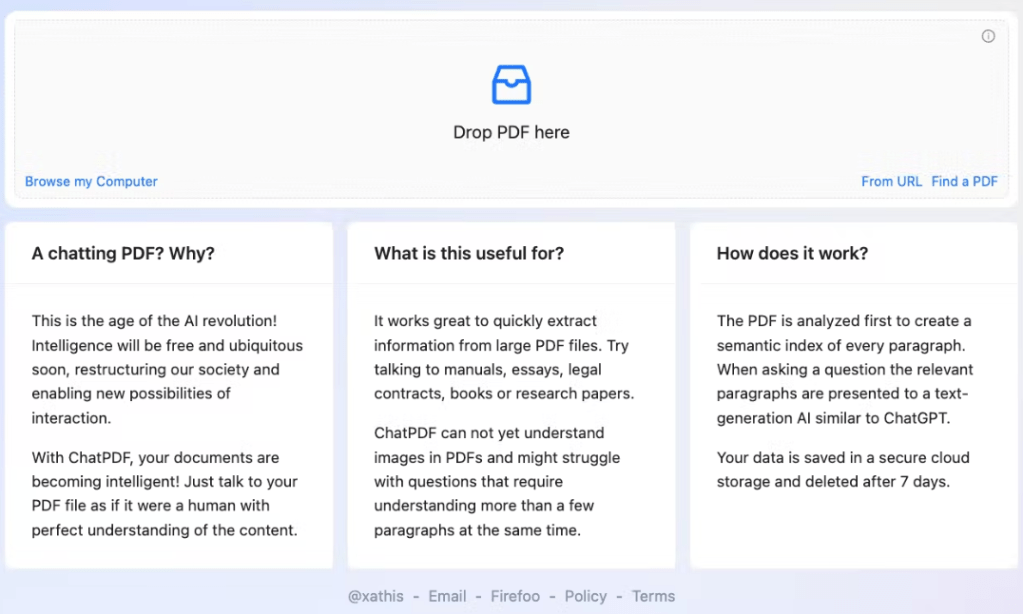Select the "PDF is analyzed first" paragraph
The height and width of the screenshot is (614, 1023).
coord(844,369)
